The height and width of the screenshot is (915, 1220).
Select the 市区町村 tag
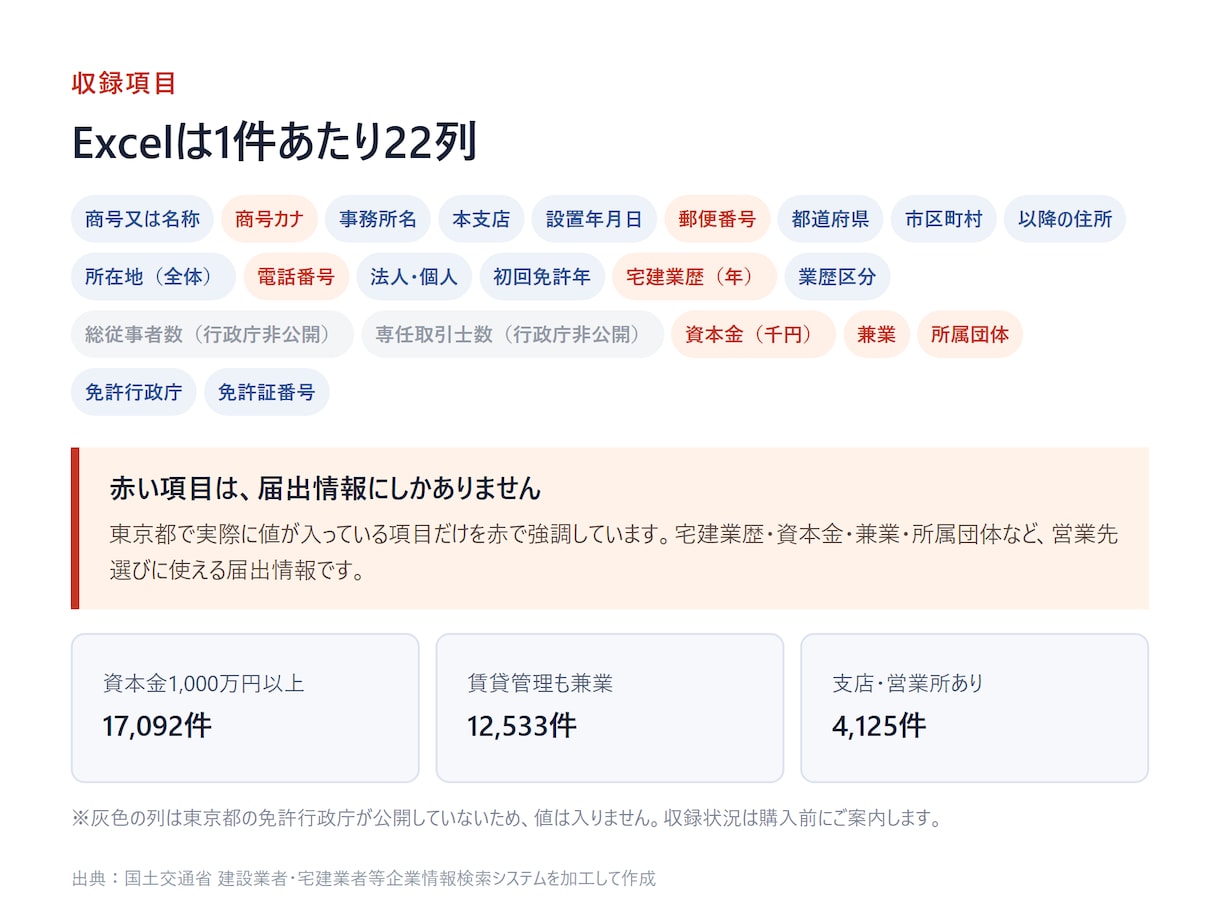click(943, 219)
